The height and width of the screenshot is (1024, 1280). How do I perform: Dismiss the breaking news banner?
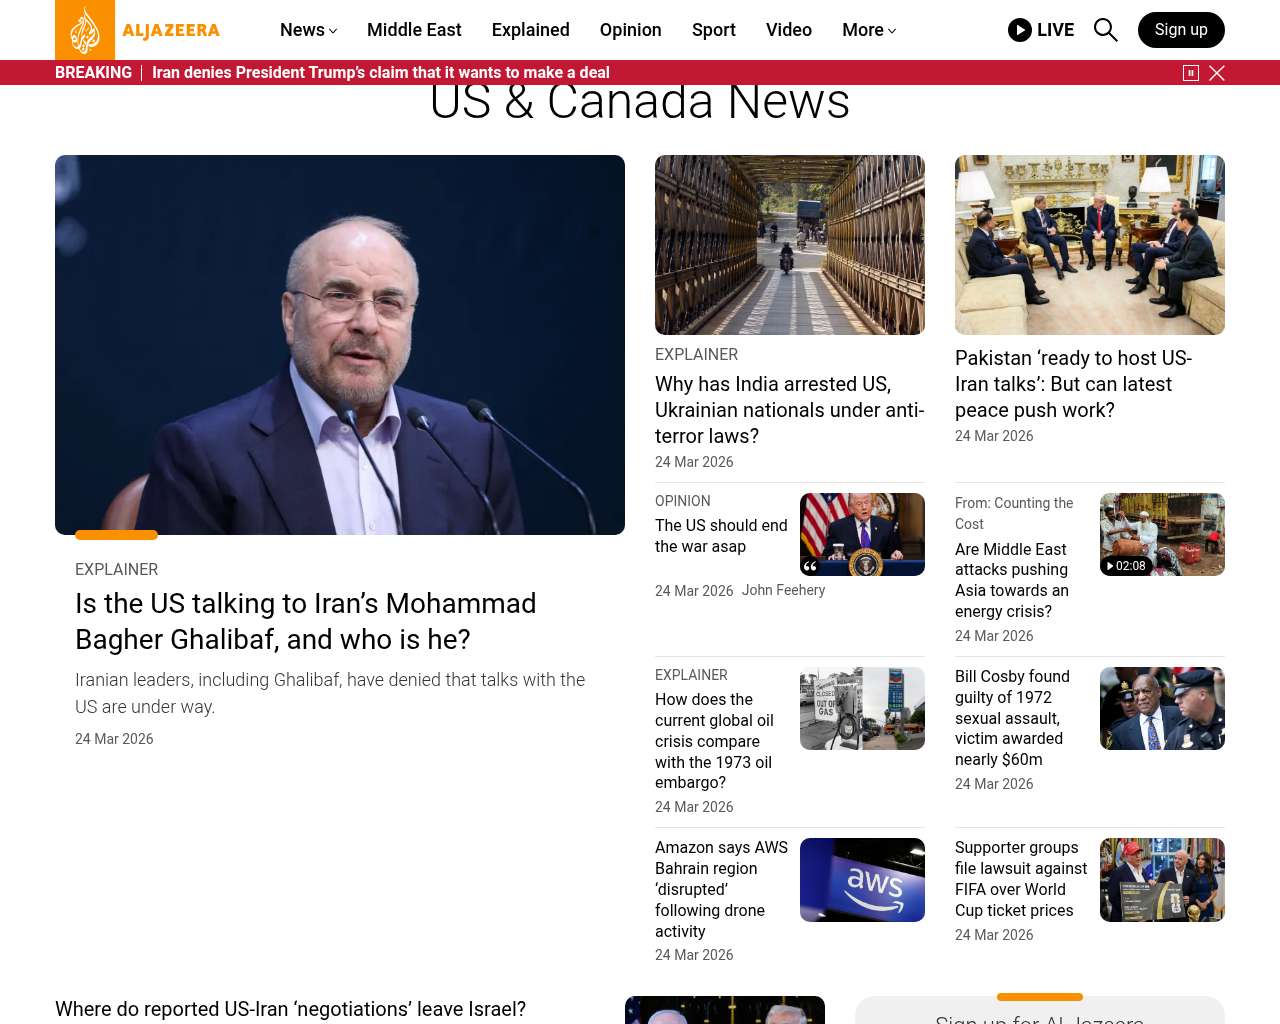click(x=1217, y=73)
